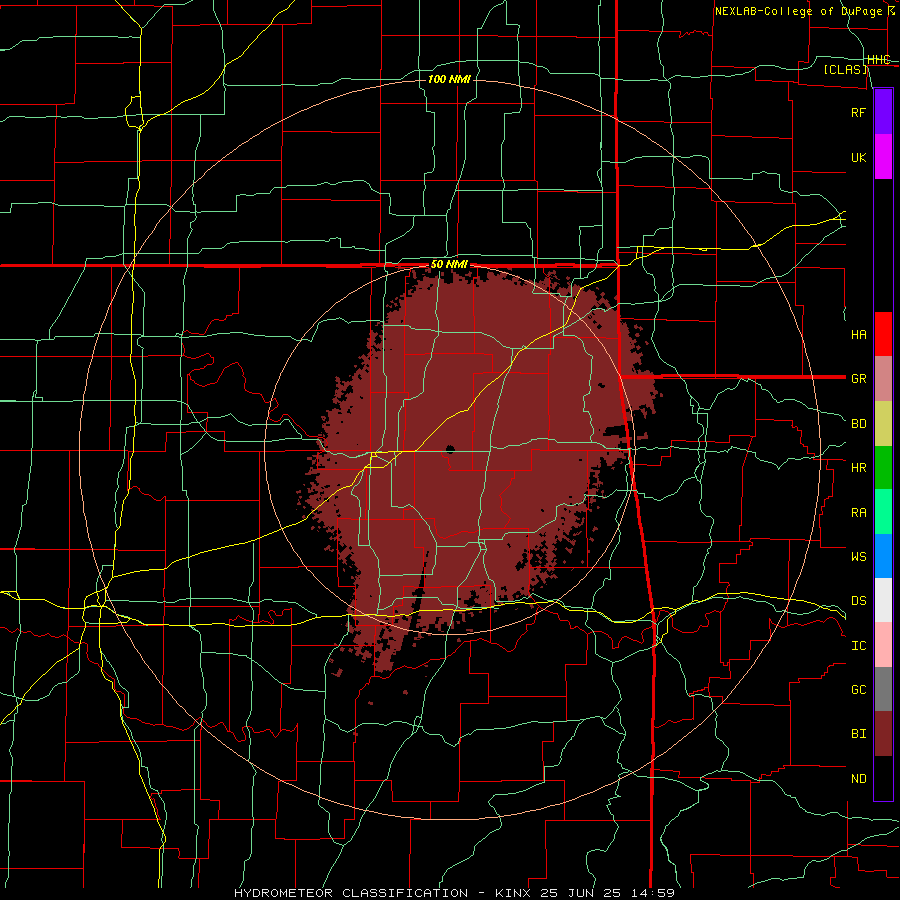Screen dimensions: 900x900
Task: Click the magenta UK legend swatch
Action: click(883, 157)
